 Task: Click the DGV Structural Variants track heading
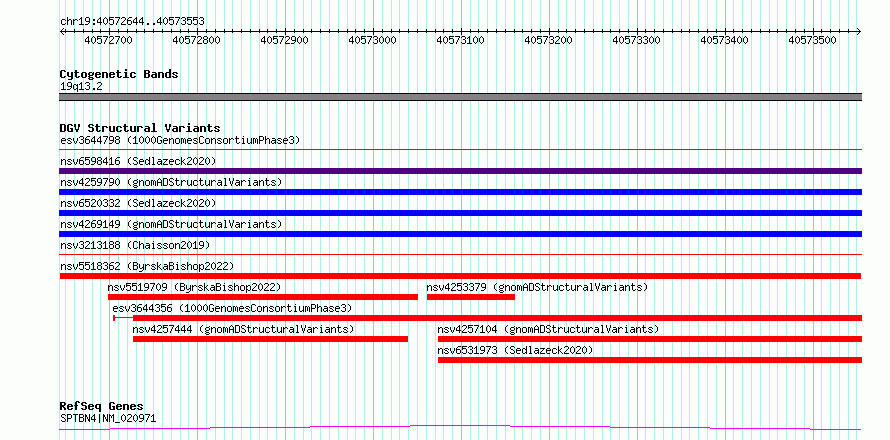140,128
